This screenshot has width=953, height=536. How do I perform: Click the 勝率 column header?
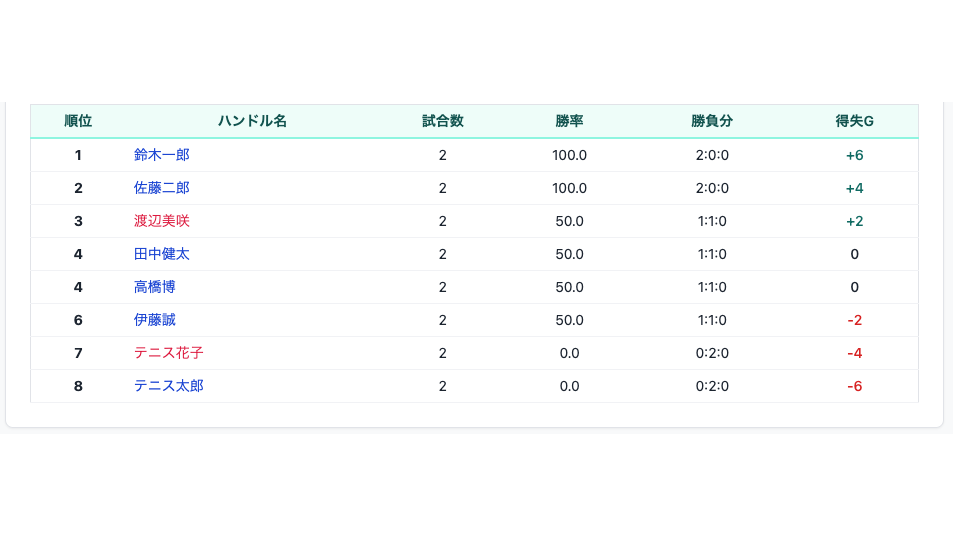tap(569, 121)
